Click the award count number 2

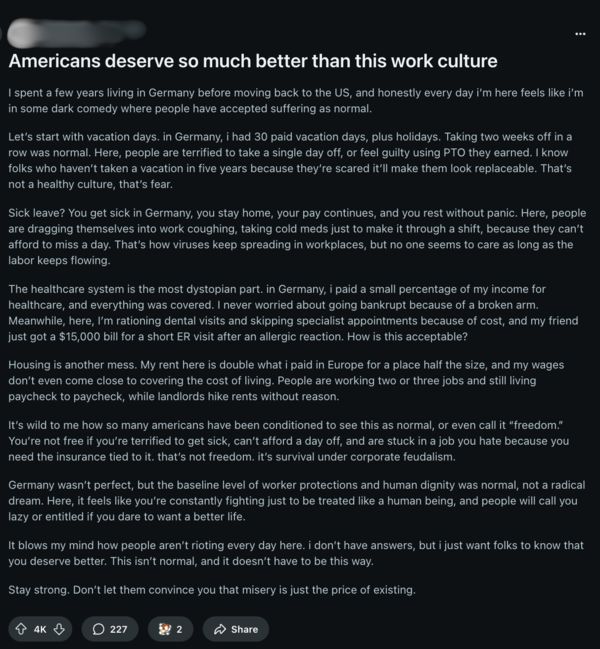[x=180, y=629]
